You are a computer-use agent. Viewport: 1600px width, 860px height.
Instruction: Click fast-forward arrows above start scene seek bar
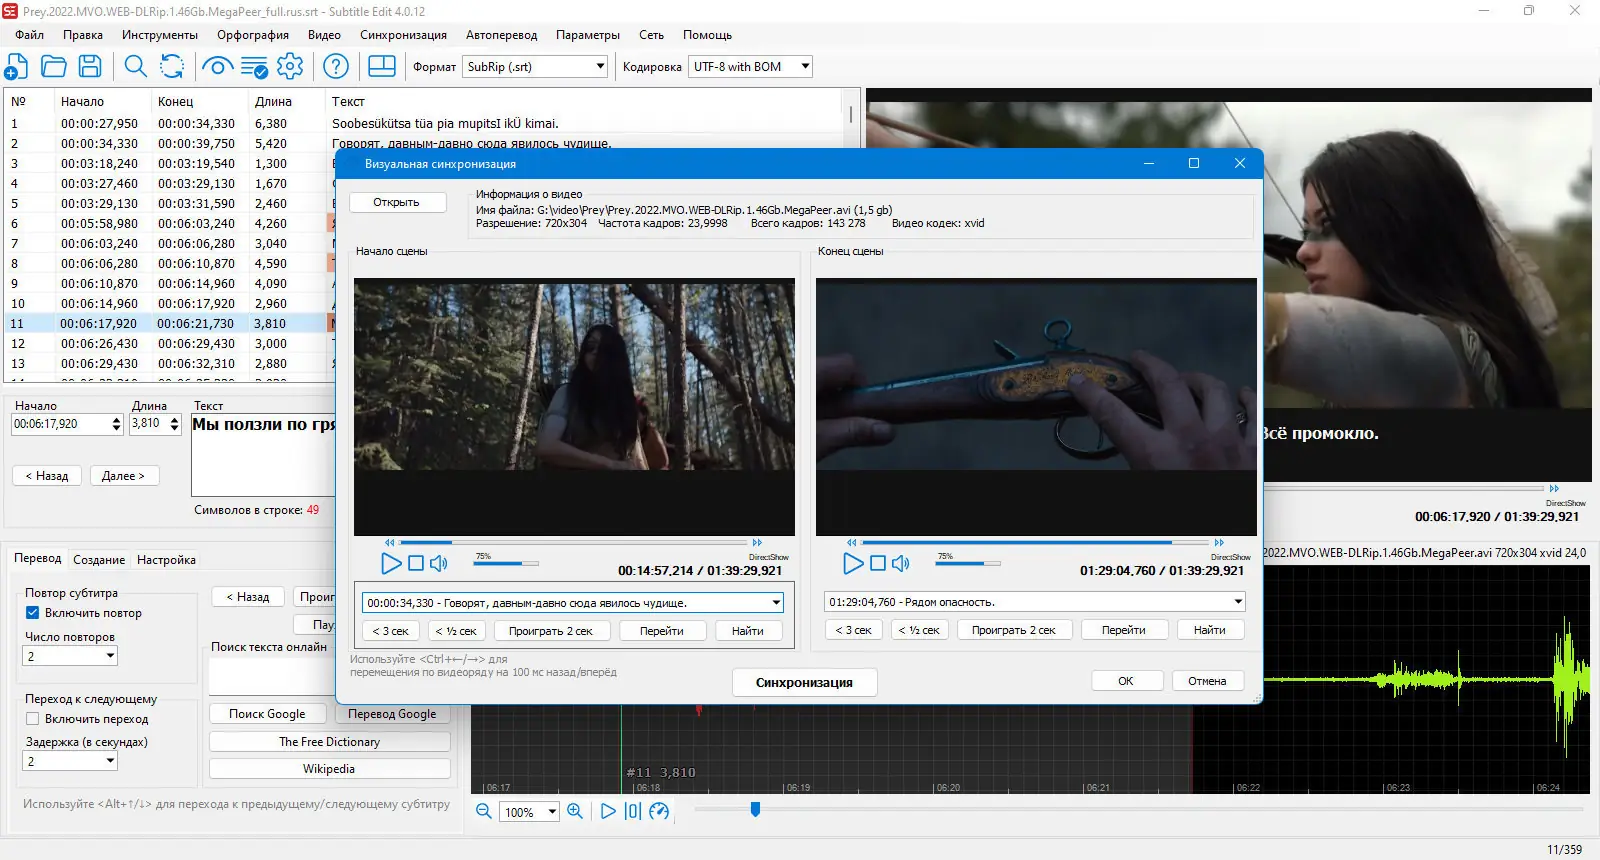pos(758,542)
